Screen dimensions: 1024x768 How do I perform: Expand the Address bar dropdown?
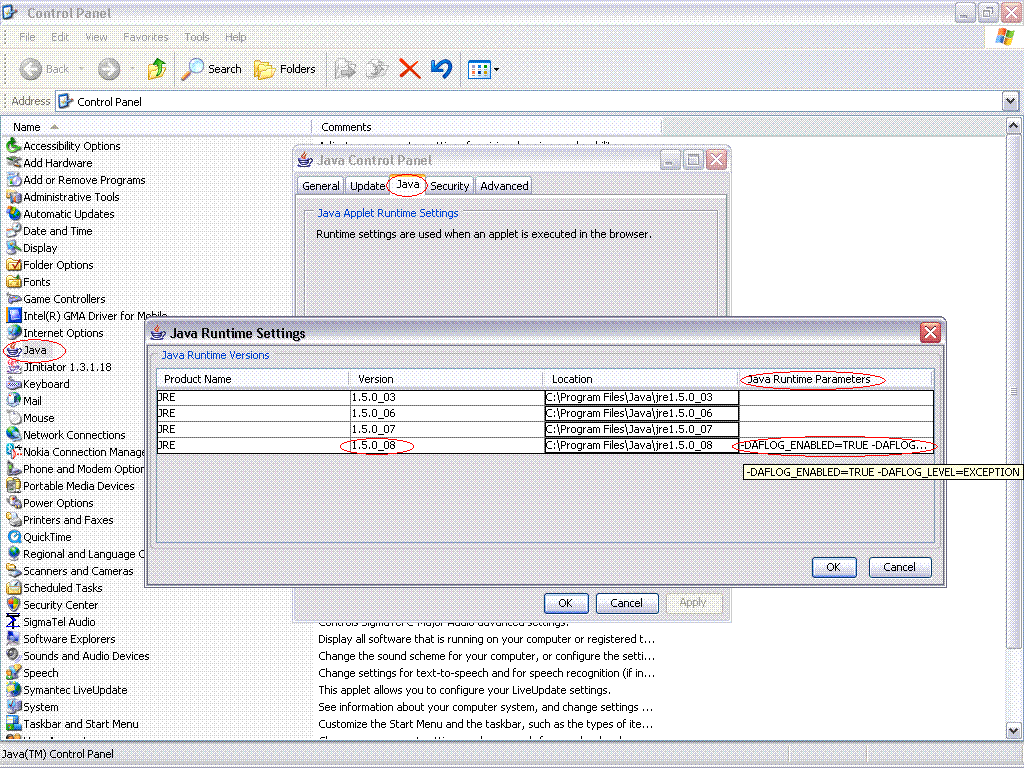click(x=1010, y=101)
